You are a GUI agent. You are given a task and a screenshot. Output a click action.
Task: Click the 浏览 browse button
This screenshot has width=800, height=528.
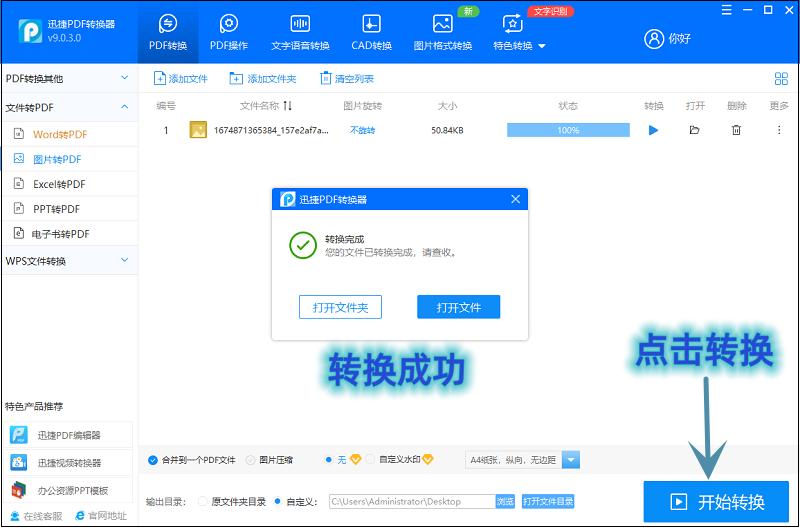tap(505, 501)
